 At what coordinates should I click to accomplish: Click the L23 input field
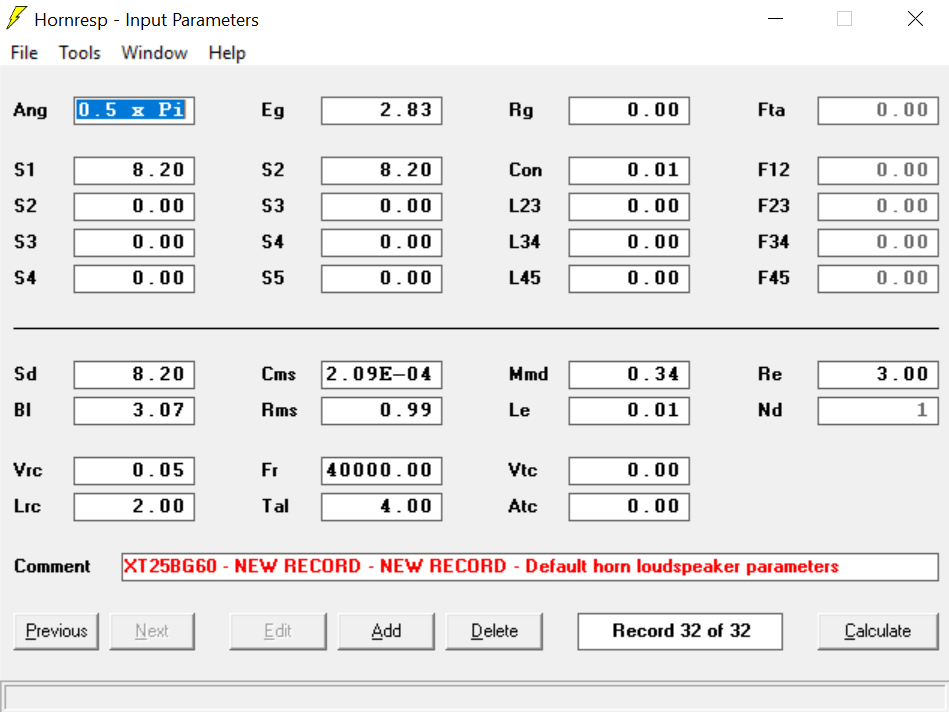pyautogui.click(x=629, y=206)
